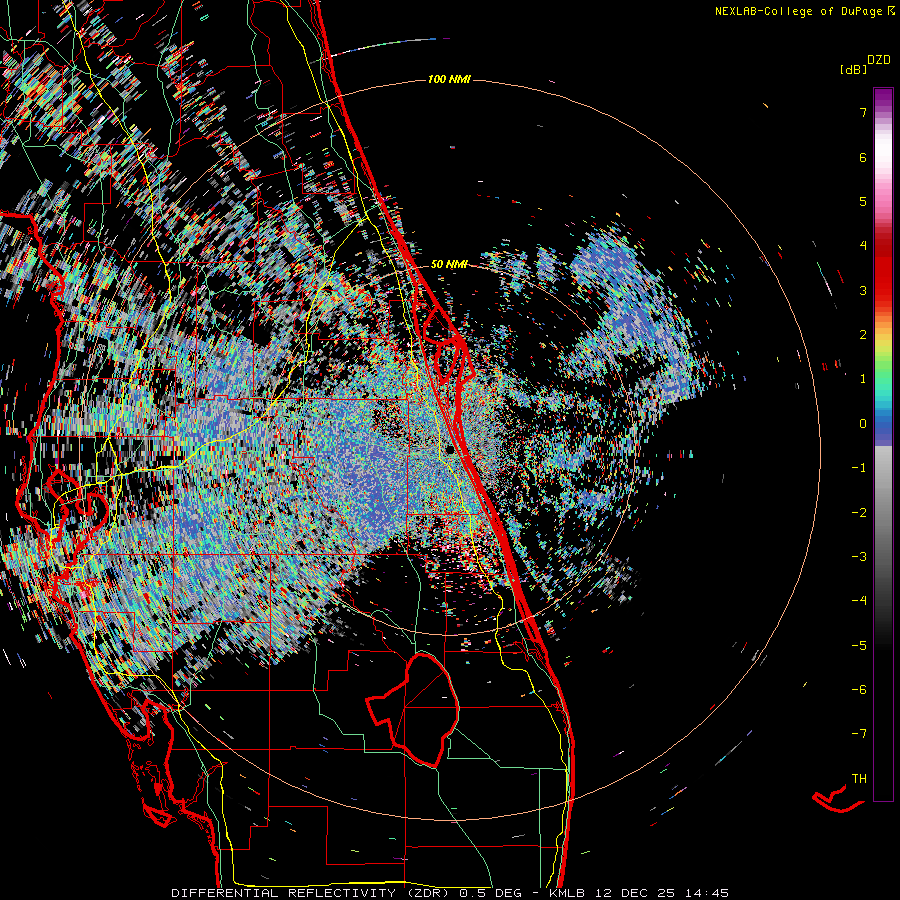Click the legend value "-4"
Screen dimensions: 900x900
[x=859, y=601]
